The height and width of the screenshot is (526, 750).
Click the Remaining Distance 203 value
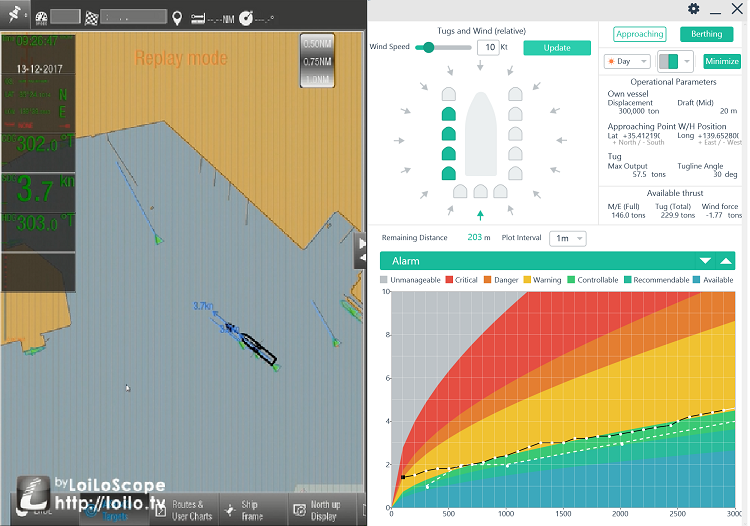474,237
